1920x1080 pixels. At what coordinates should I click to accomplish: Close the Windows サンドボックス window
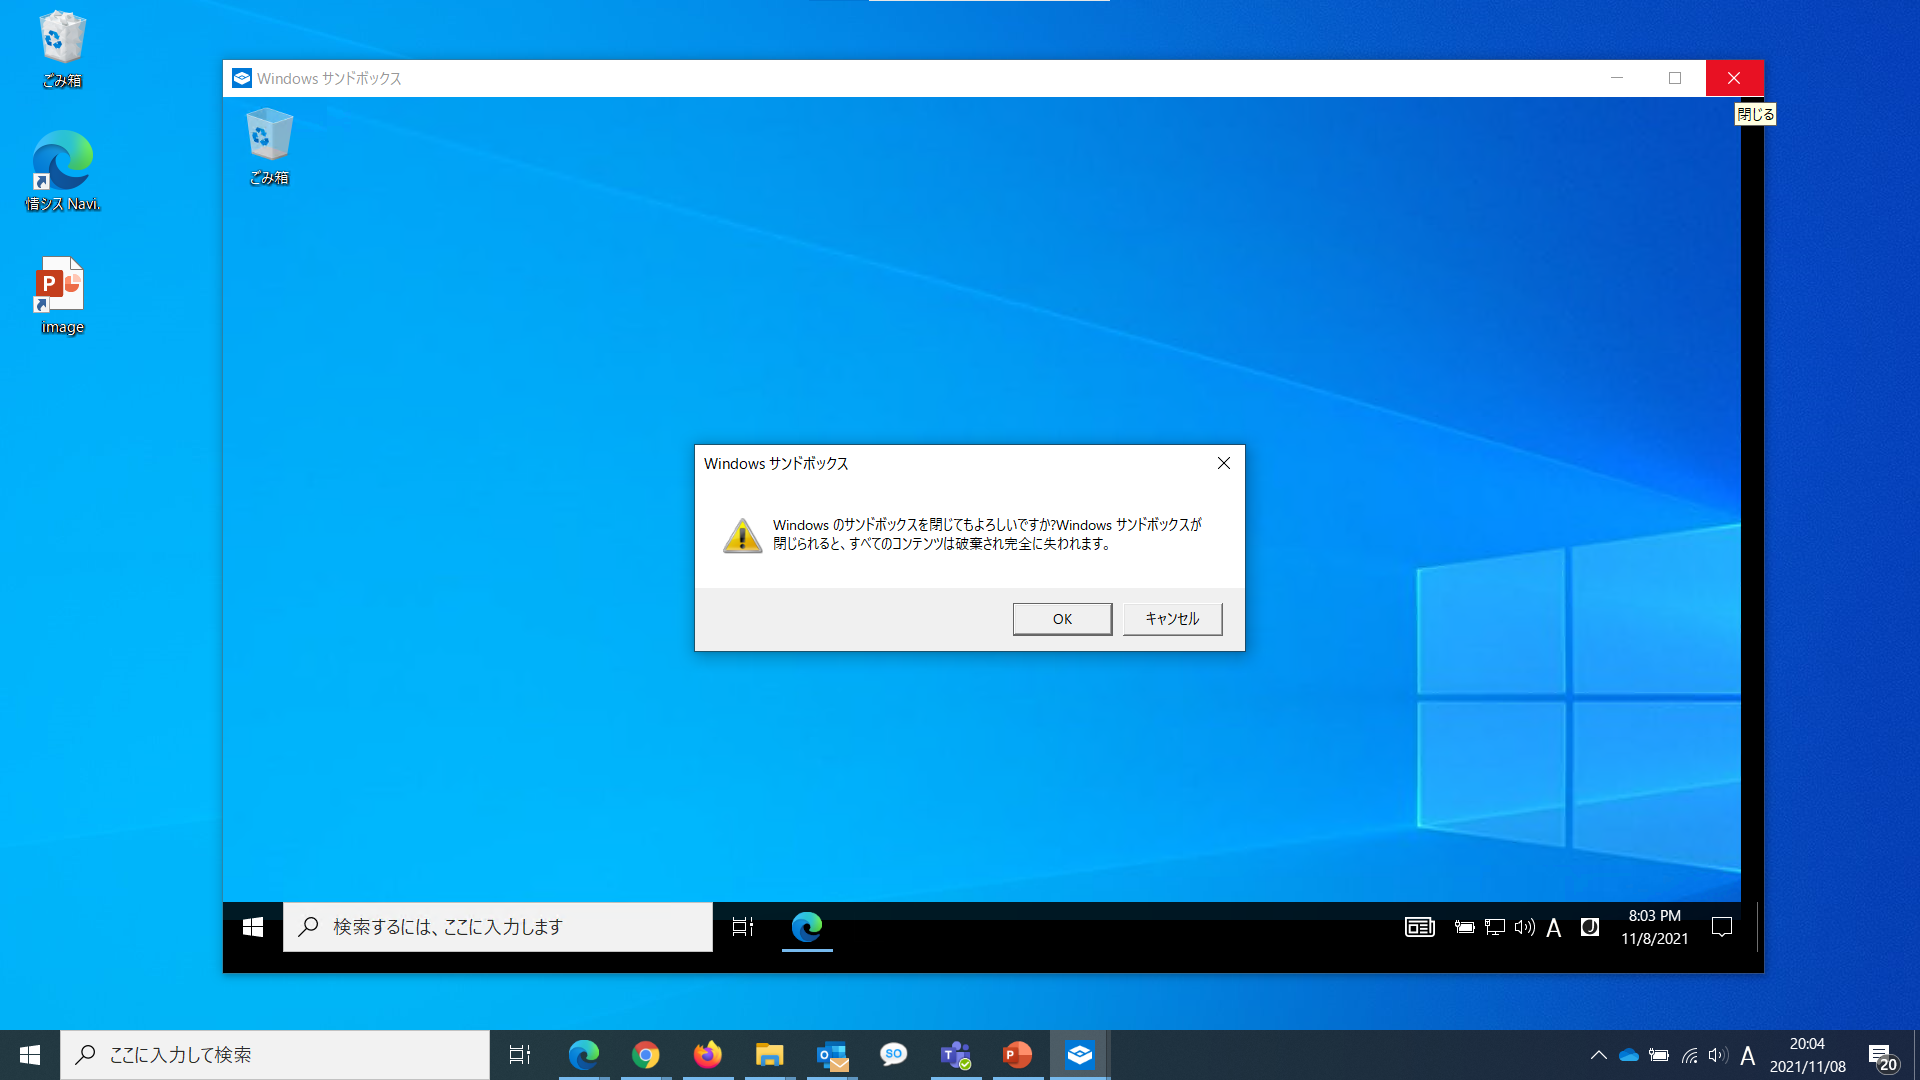point(1734,78)
